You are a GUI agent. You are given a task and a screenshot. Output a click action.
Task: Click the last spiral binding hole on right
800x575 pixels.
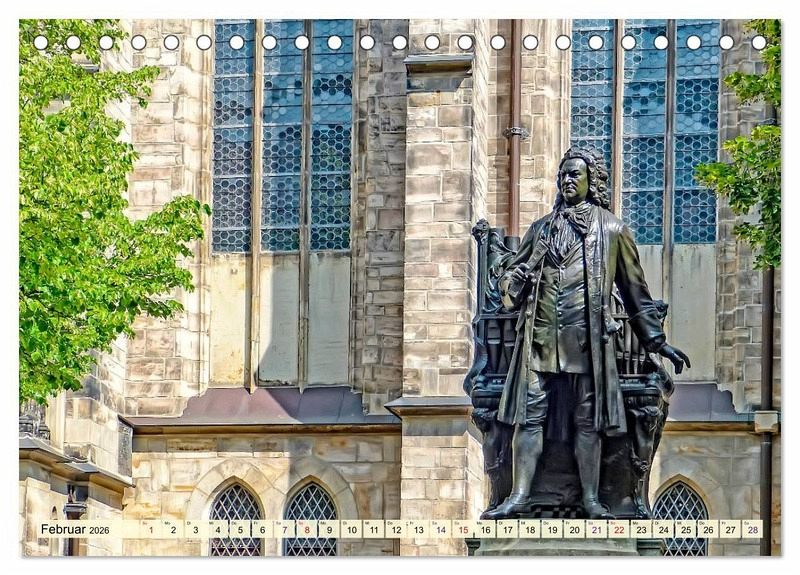(x=758, y=42)
